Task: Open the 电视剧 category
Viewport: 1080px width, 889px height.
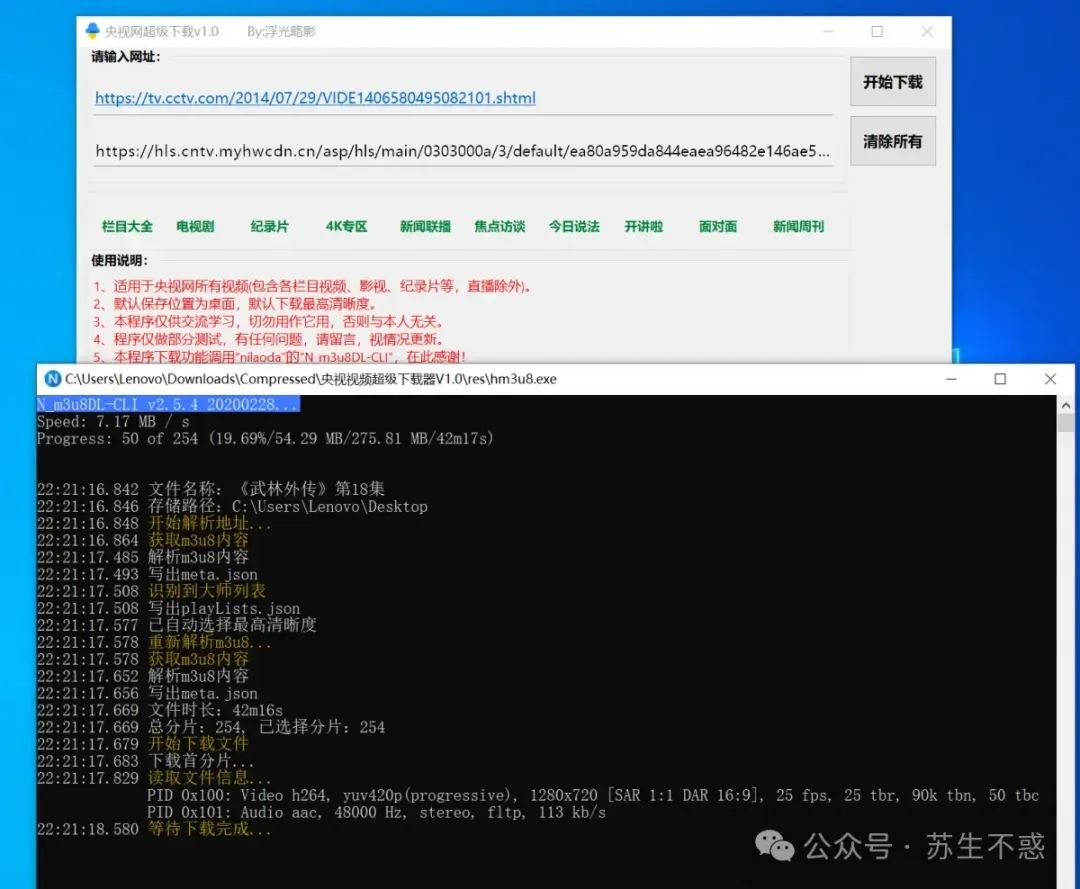Action: coord(195,227)
